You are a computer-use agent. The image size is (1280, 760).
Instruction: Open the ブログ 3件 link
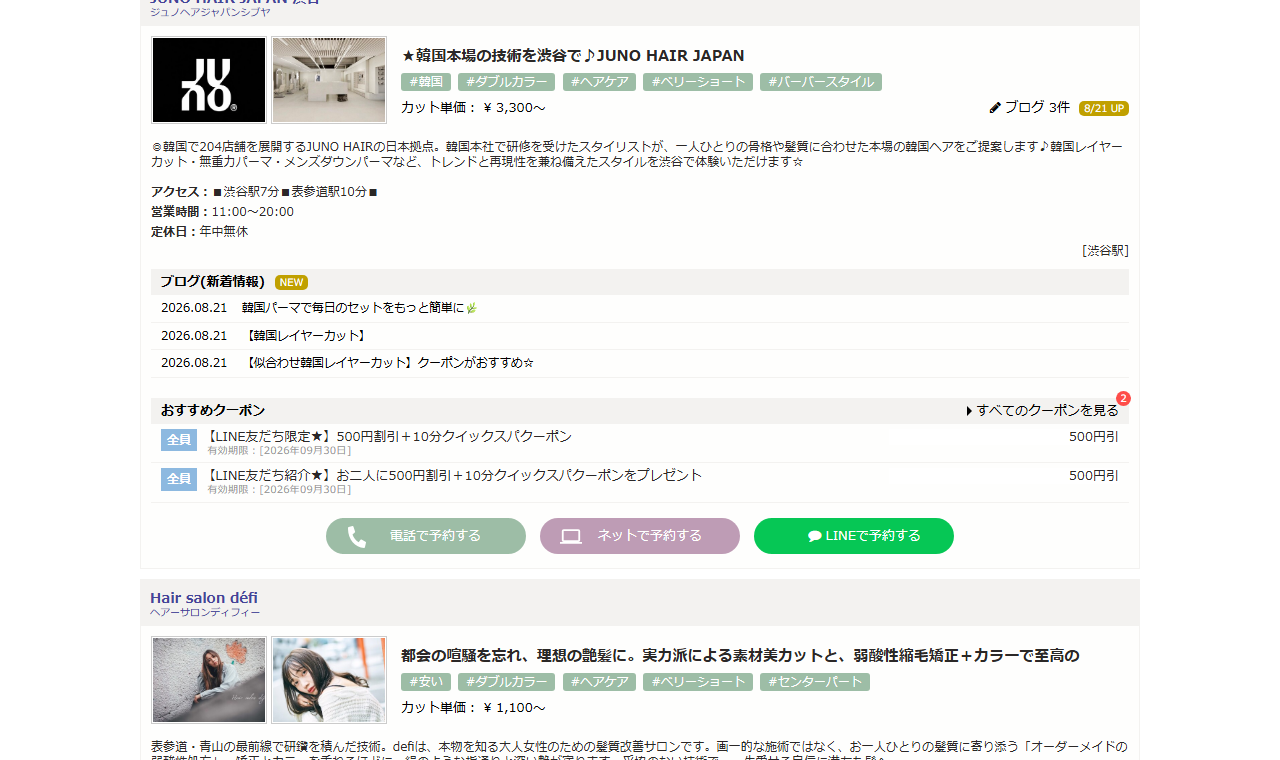1037,107
